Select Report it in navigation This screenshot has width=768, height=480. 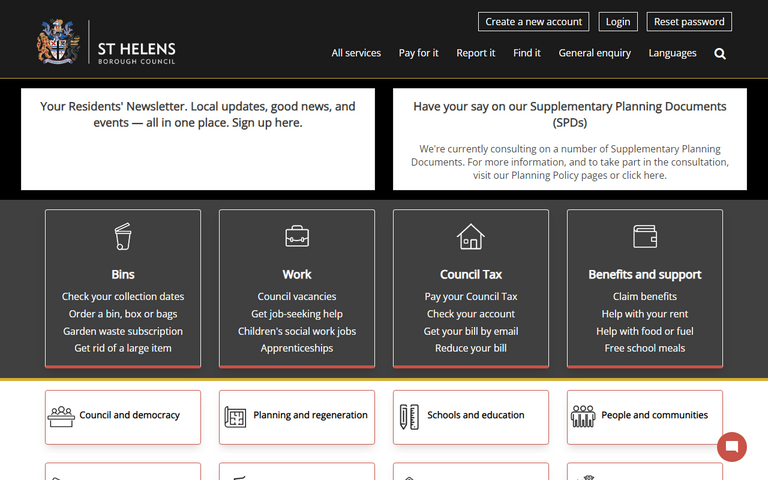coord(475,53)
